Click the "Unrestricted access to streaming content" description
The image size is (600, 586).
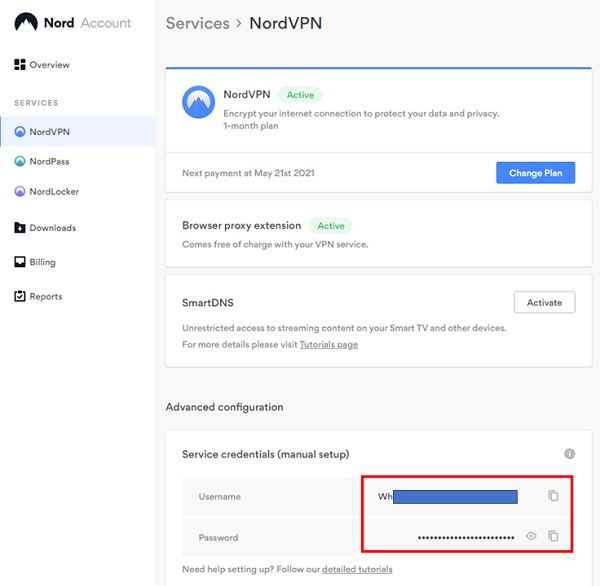344,328
